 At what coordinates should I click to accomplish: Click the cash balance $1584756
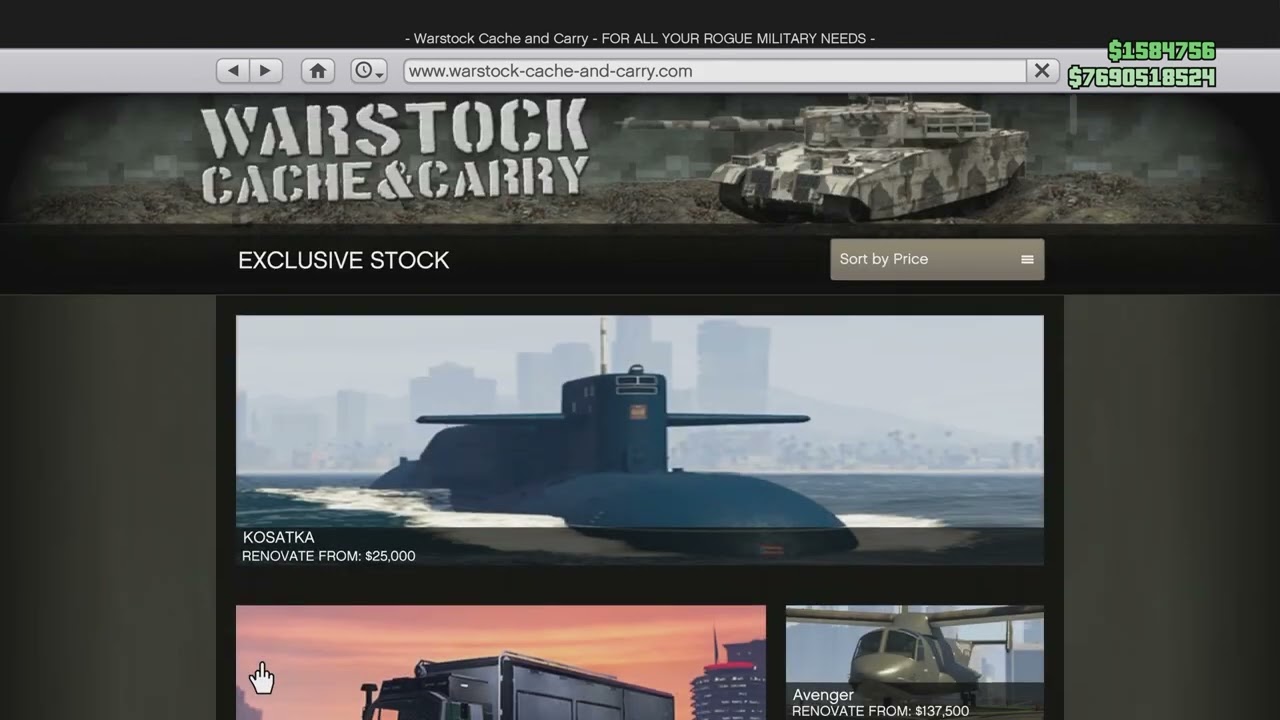click(x=1161, y=51)
